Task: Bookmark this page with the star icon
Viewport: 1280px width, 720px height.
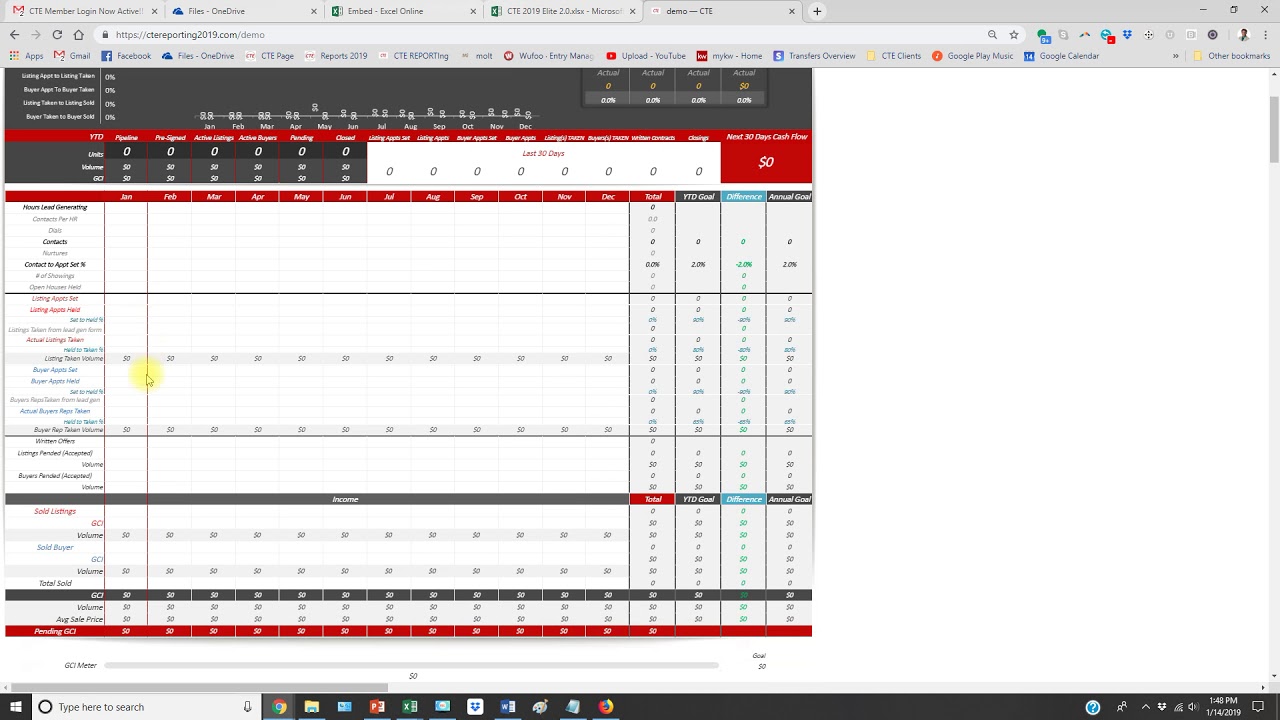Action: tap(1014, 34)
